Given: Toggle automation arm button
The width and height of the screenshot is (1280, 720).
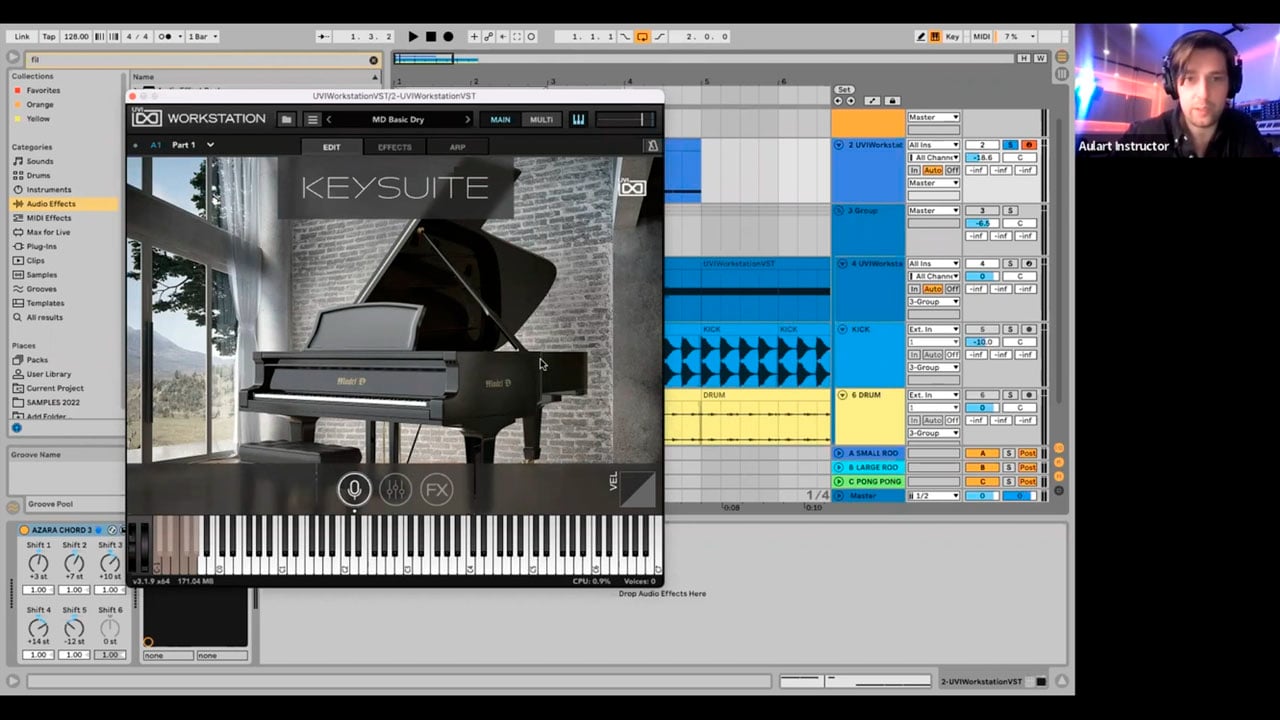Looking at the screenshot, I should (488, 36).
